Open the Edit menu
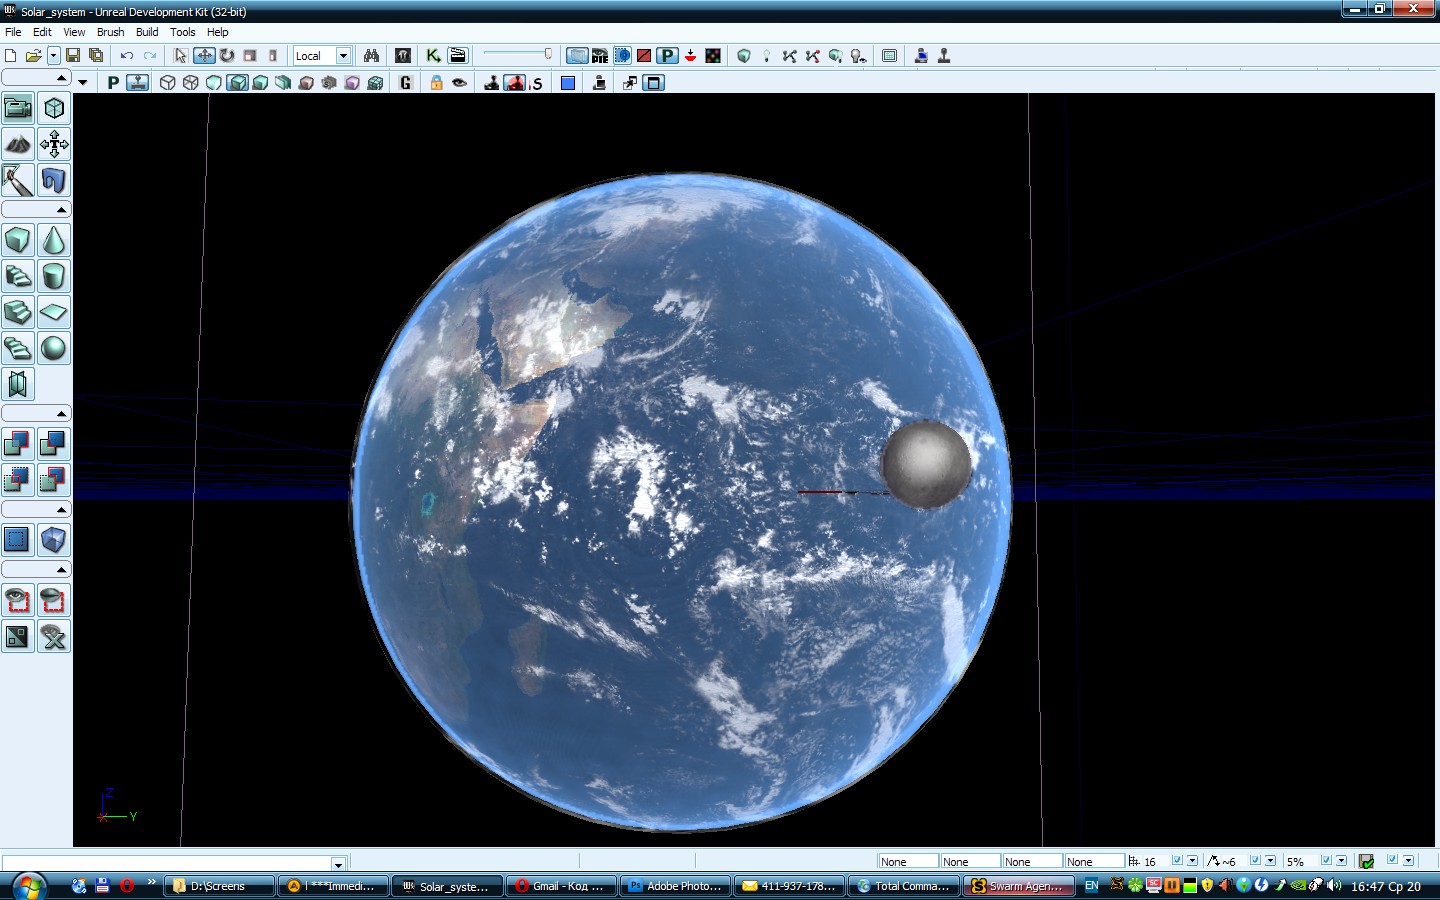 pos(42,32)
